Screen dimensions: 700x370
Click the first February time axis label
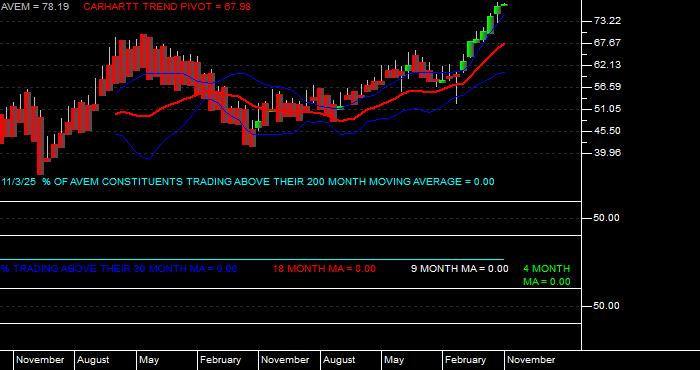(x=221, y=360)
